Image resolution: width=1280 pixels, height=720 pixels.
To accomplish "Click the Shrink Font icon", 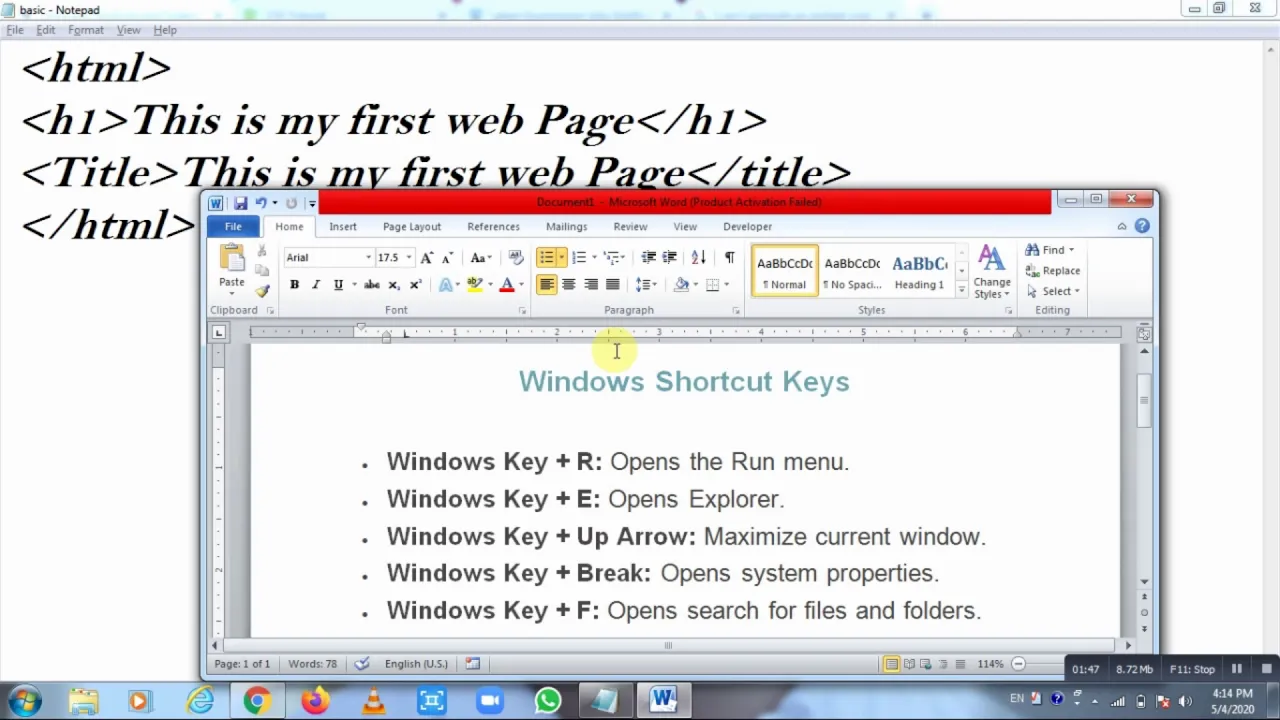I will [x=447, y=258].
